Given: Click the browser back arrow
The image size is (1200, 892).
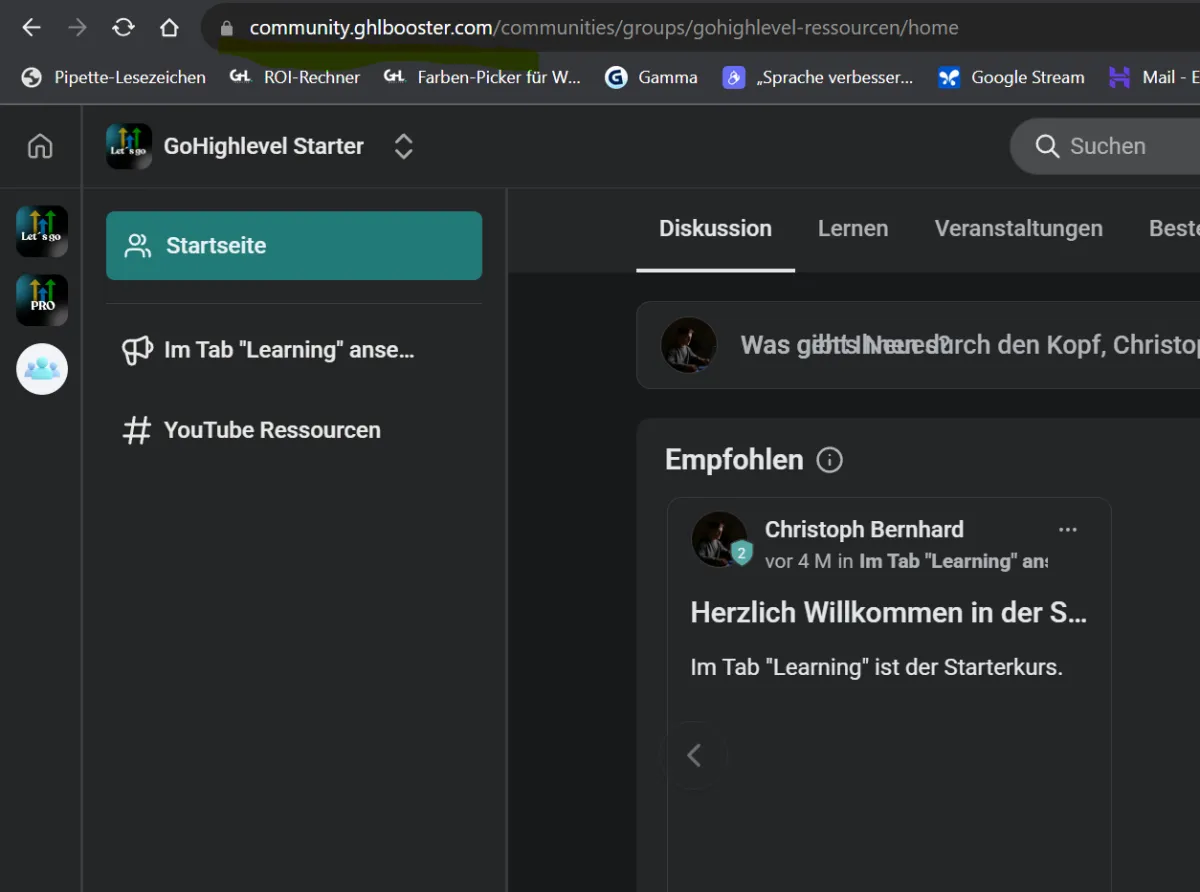Looking at the screenshot, I should pyautogui.click(x=32, y=28).
